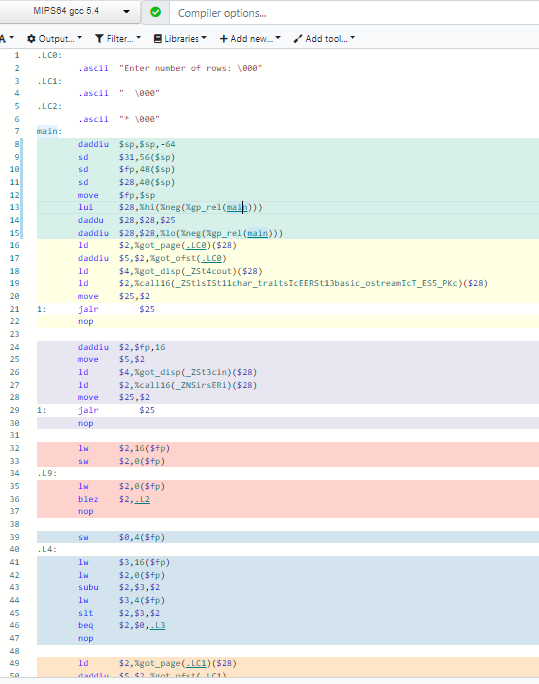Open the Add tool menu

pyautogui.click(x=324, y=39)
